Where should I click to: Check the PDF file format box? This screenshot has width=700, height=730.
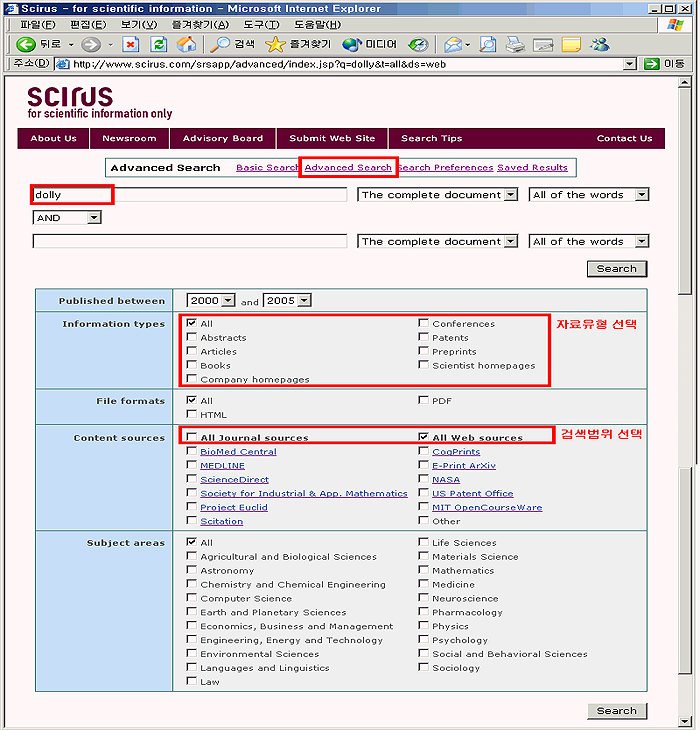[x=424, y=401]
